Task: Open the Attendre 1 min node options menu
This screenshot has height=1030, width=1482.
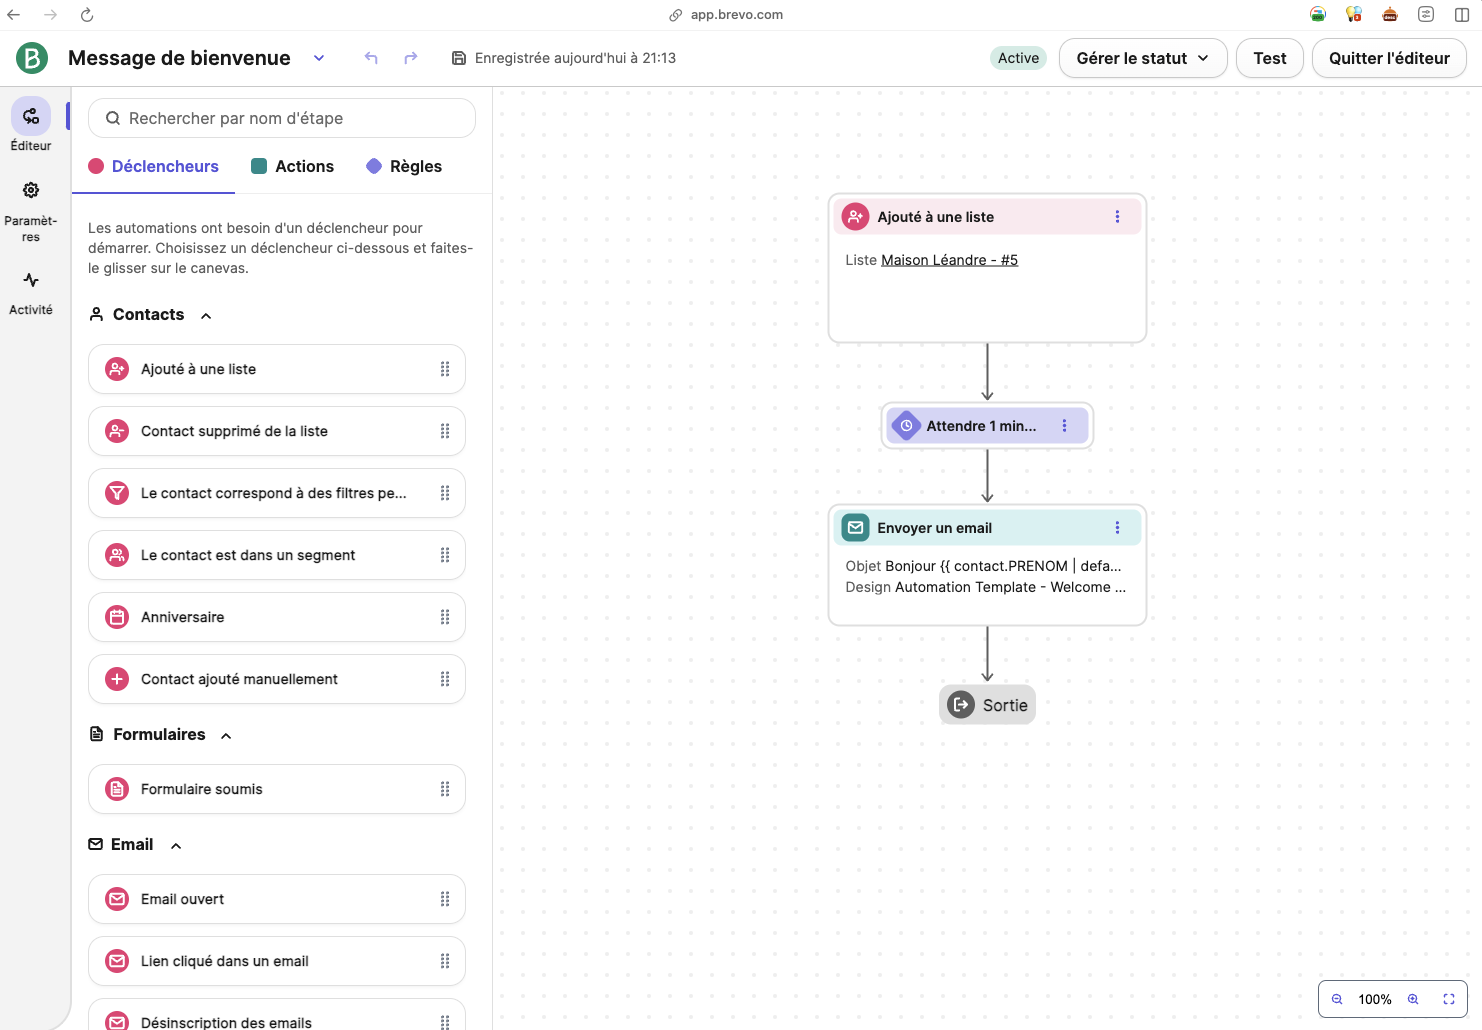Action: [1064, 426]
